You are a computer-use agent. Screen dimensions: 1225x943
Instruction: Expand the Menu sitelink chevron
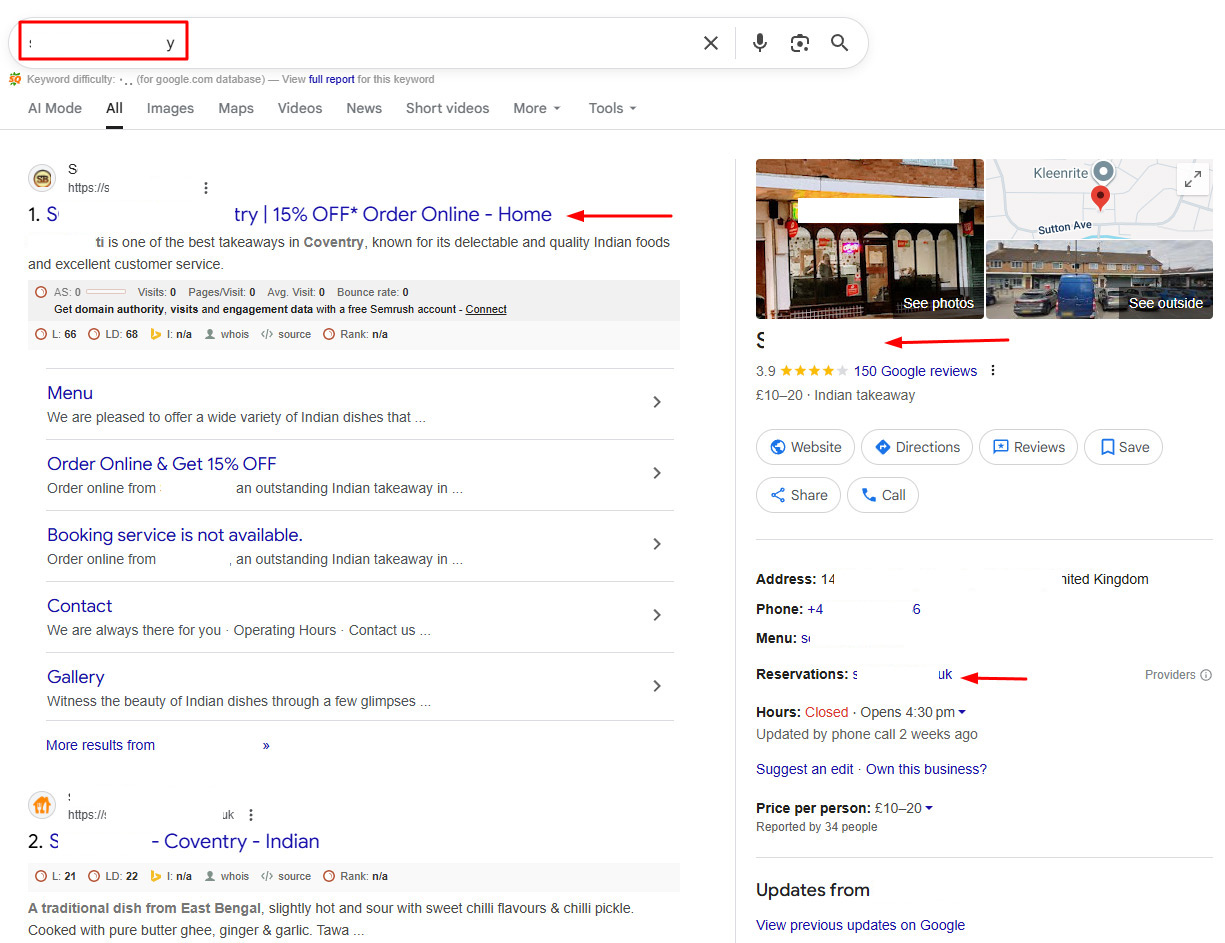click(657, 402)
